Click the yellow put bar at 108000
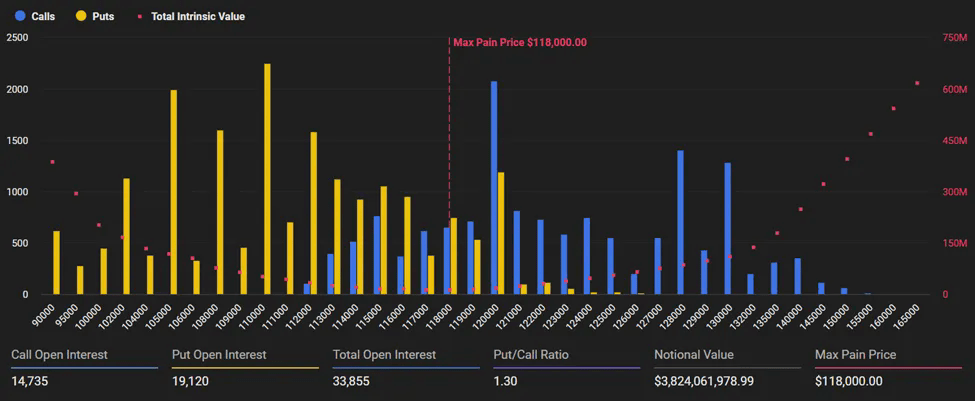The width and height of the screenshot is (975, 401). (220, 212)
